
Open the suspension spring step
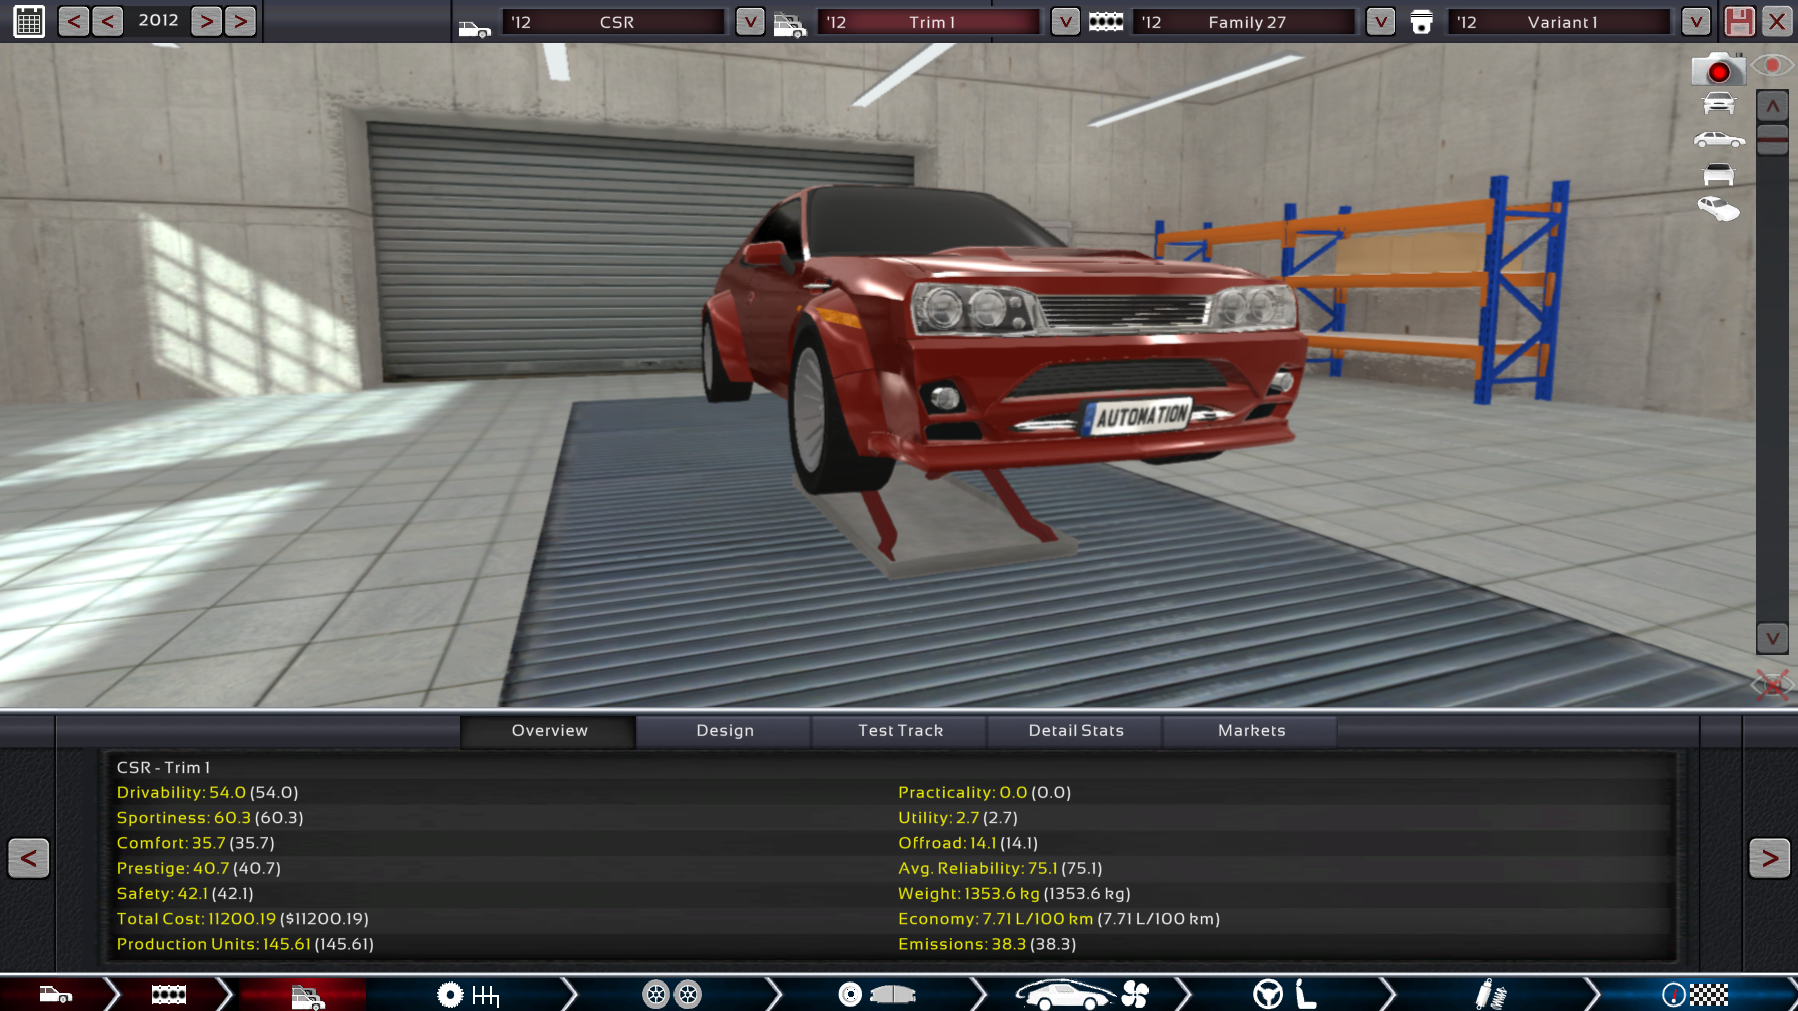(1491, 995)
